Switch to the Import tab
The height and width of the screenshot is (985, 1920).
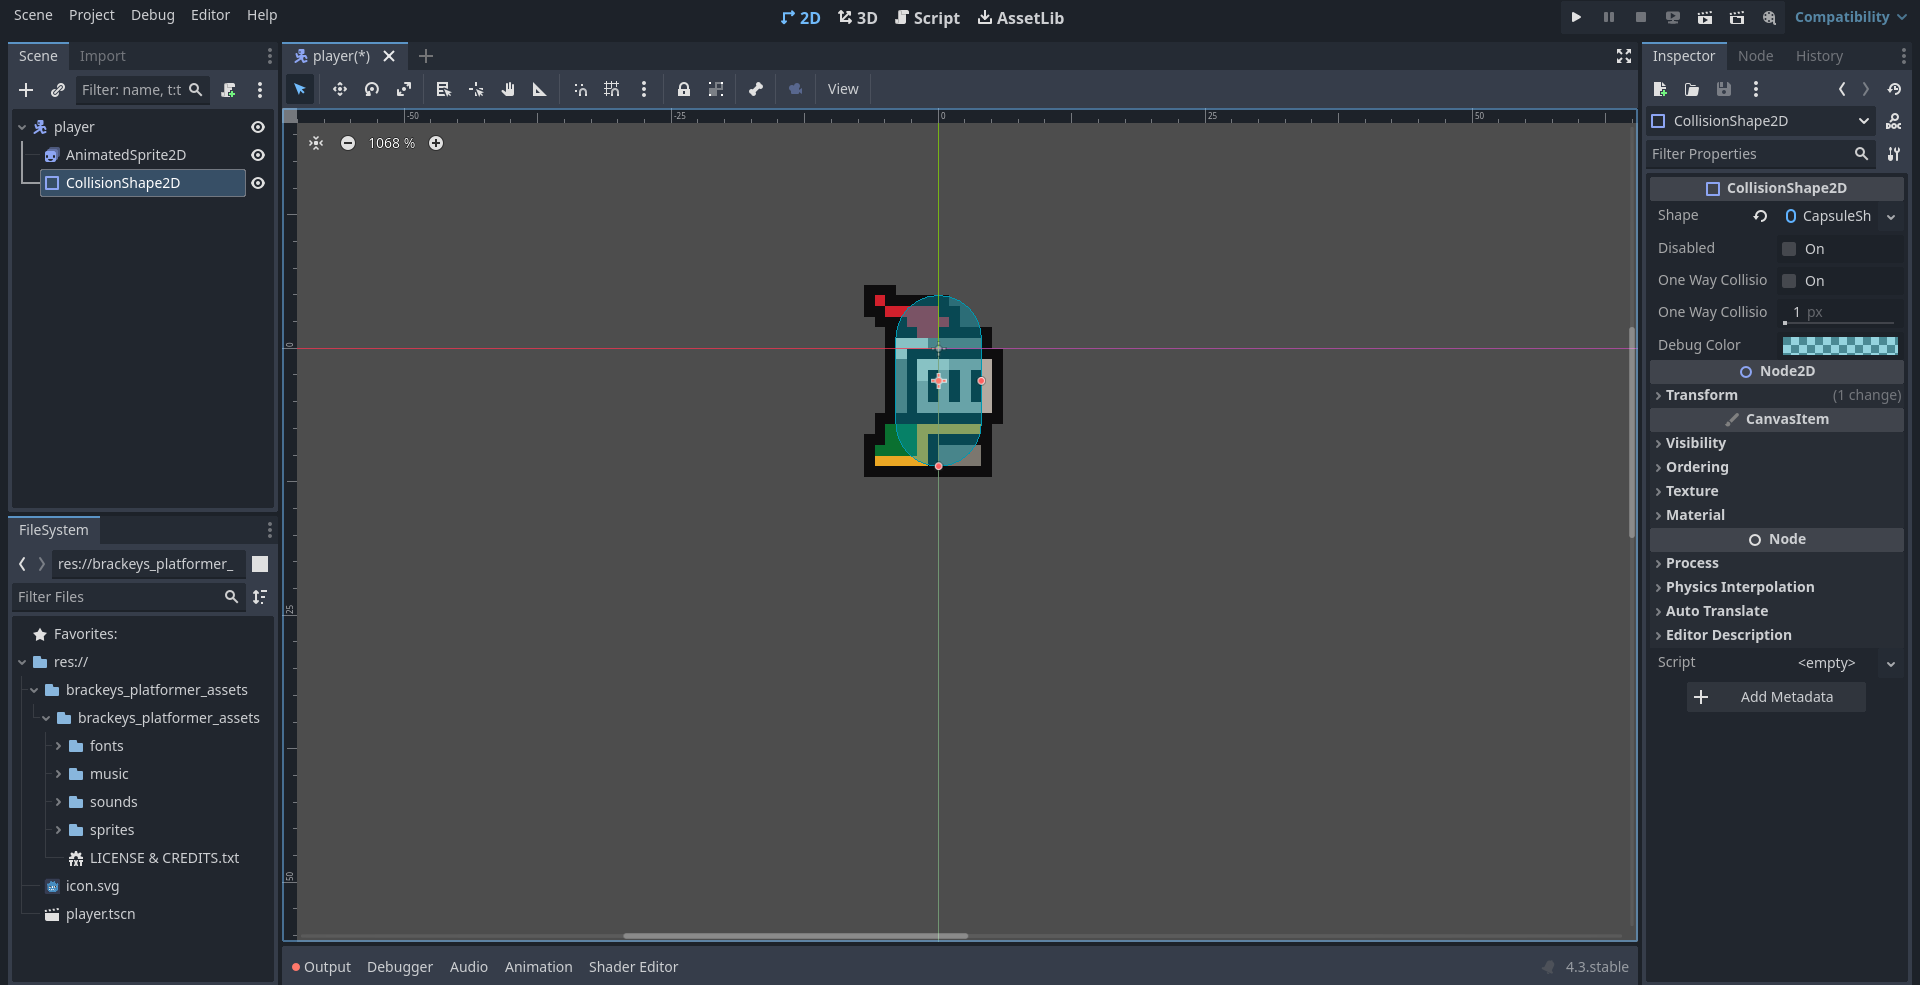coord(103,56)
